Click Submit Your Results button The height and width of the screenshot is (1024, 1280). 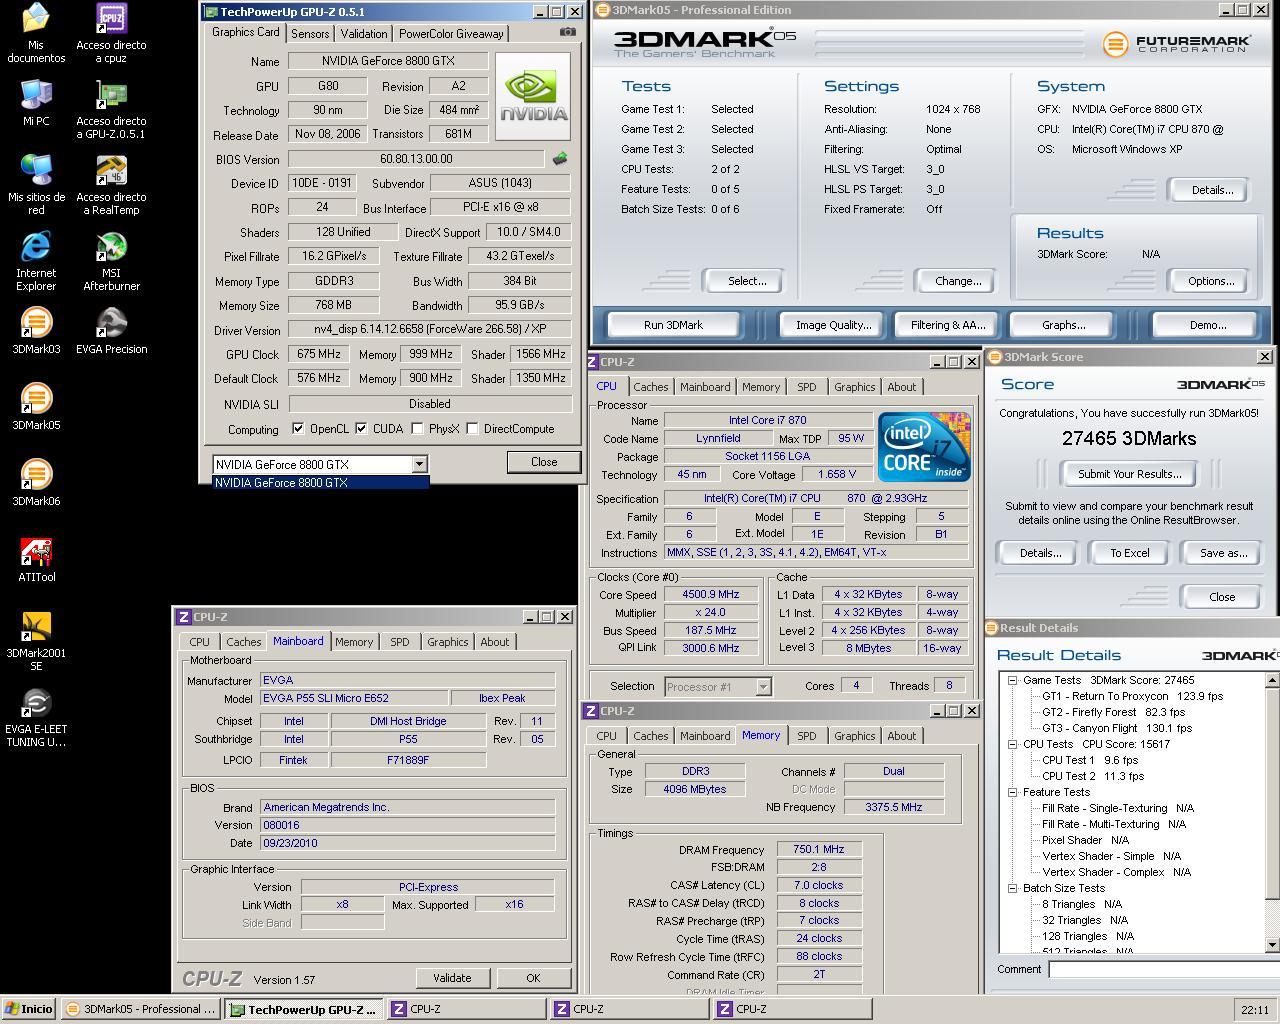pos(1129,474)
